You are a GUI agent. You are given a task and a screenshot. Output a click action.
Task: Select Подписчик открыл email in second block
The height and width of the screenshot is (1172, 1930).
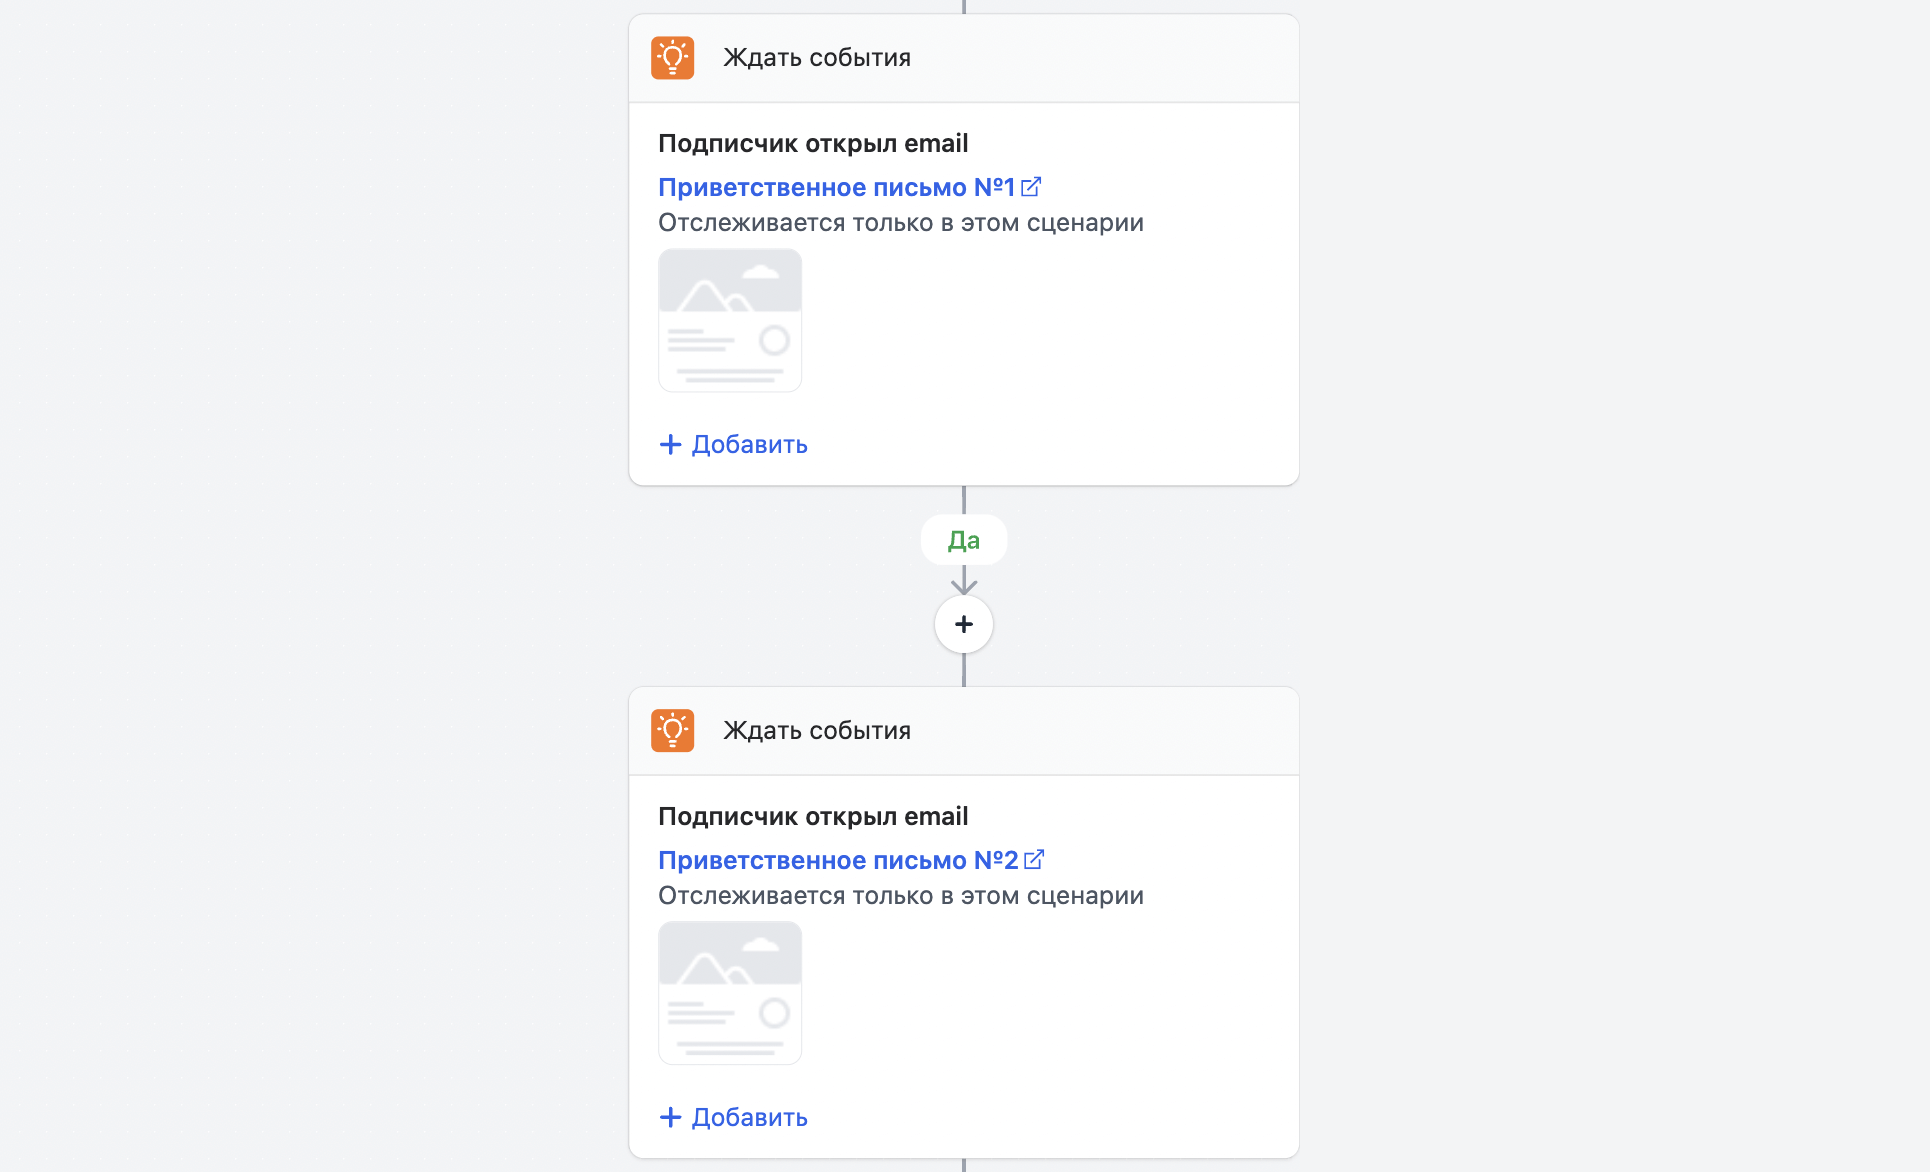click(x=812, y=815)
